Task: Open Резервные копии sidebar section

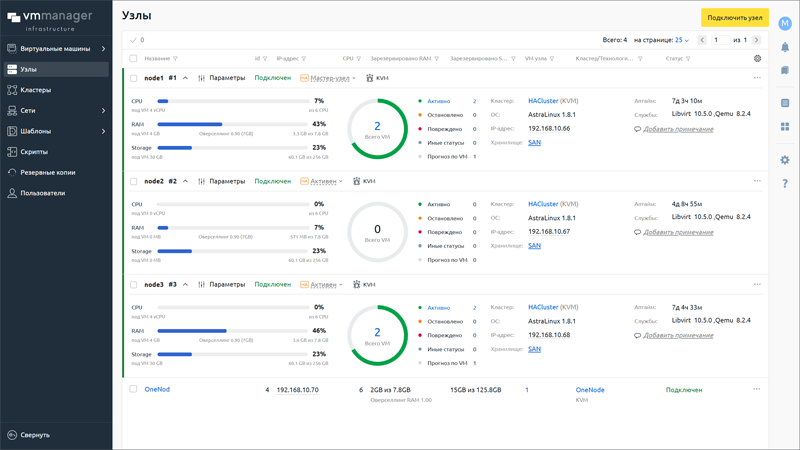Action: (x=48, y=172)
